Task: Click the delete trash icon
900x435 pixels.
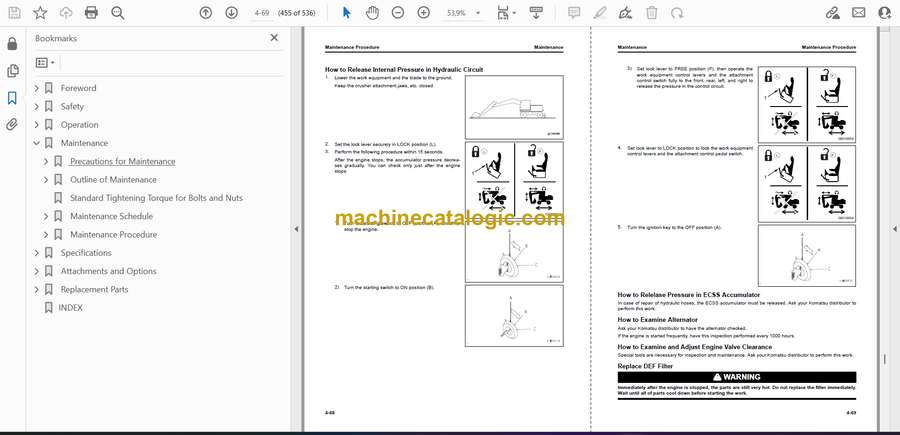Action: click(651, 13)
